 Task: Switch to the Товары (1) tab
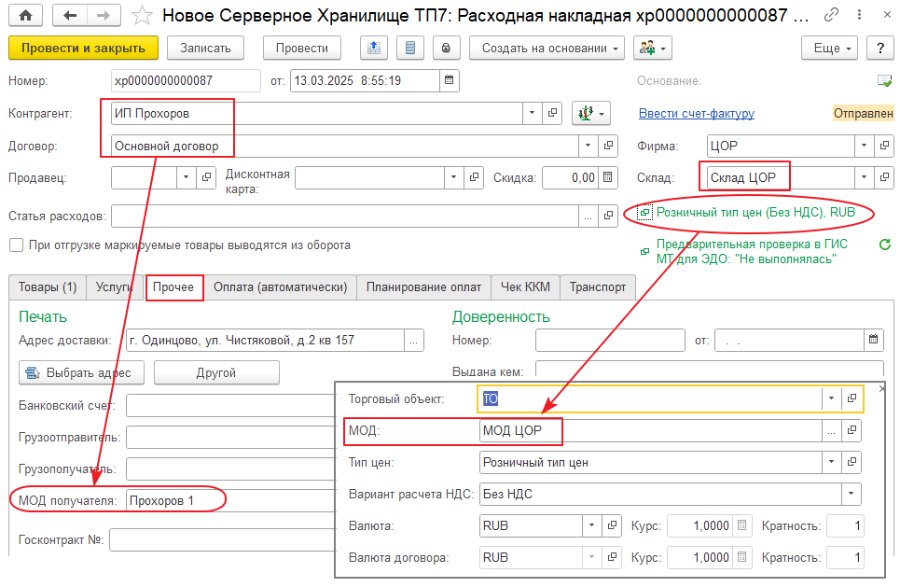click(48, 287)
